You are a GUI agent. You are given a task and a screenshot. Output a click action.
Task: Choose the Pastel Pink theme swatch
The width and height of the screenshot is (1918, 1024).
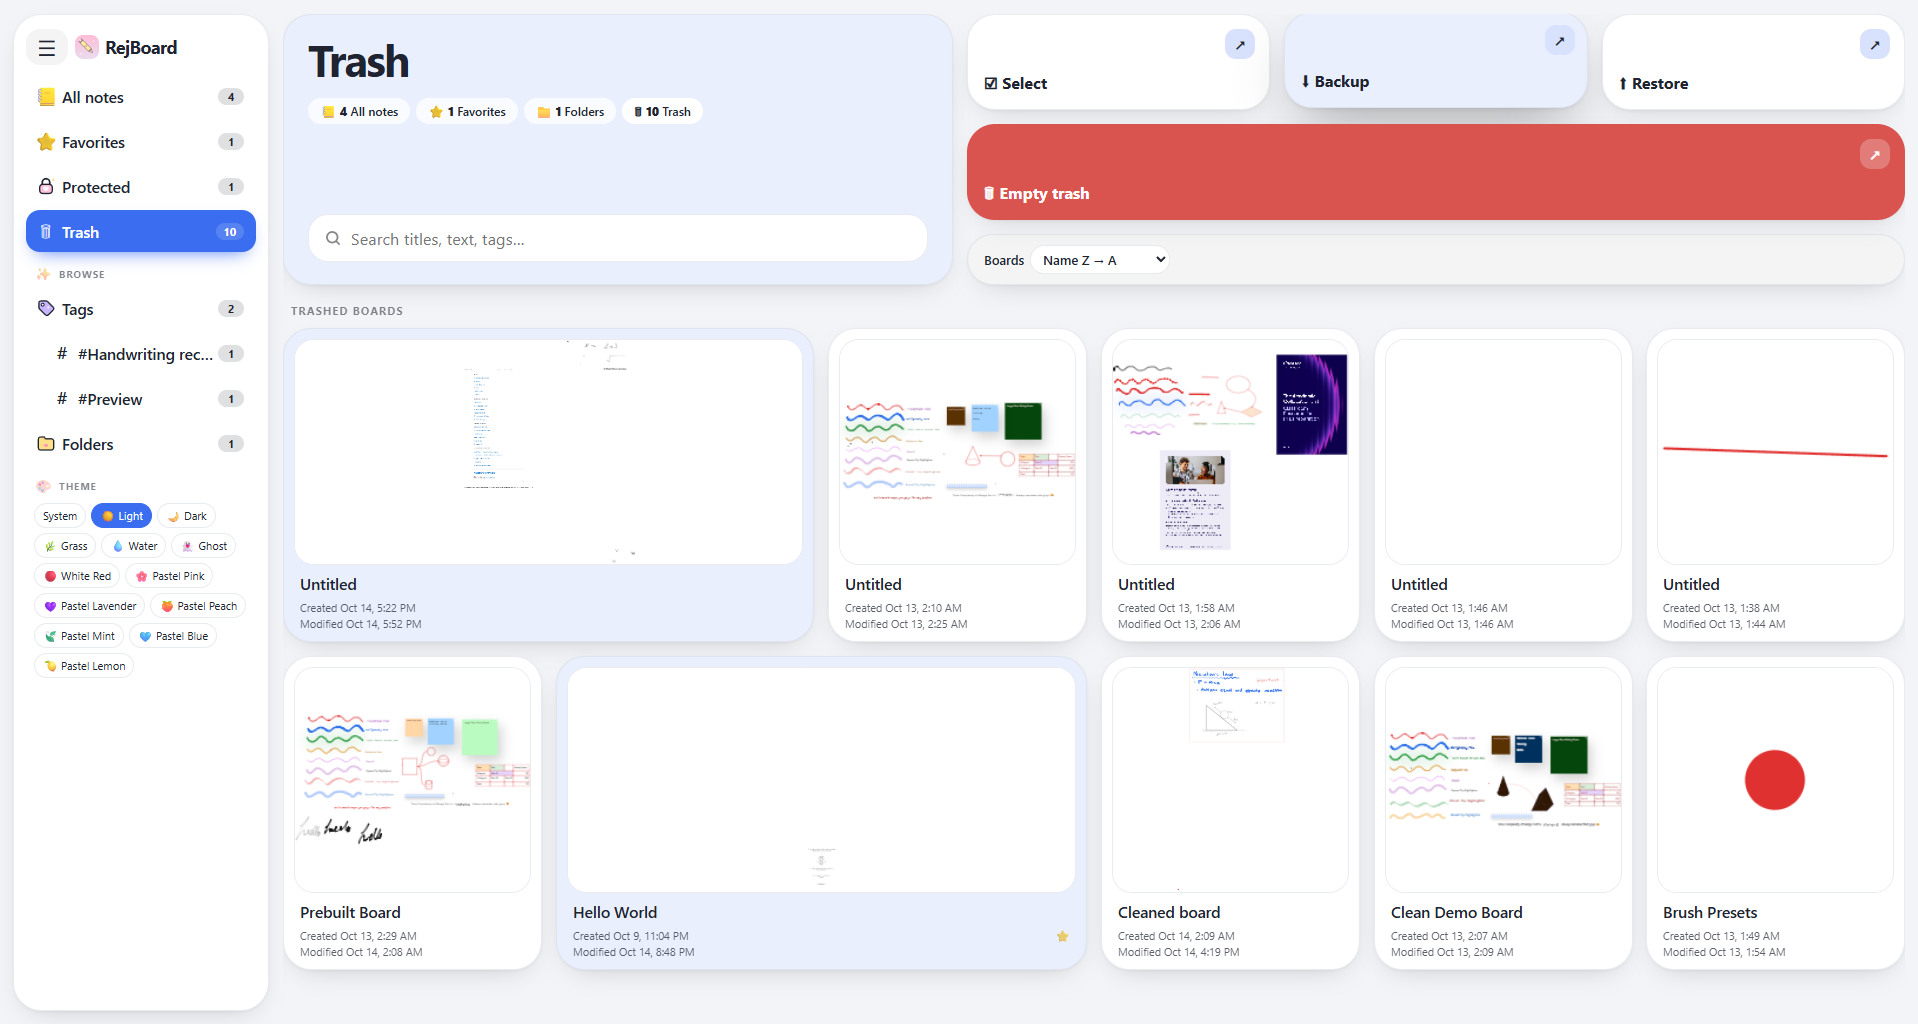point(169,576)
